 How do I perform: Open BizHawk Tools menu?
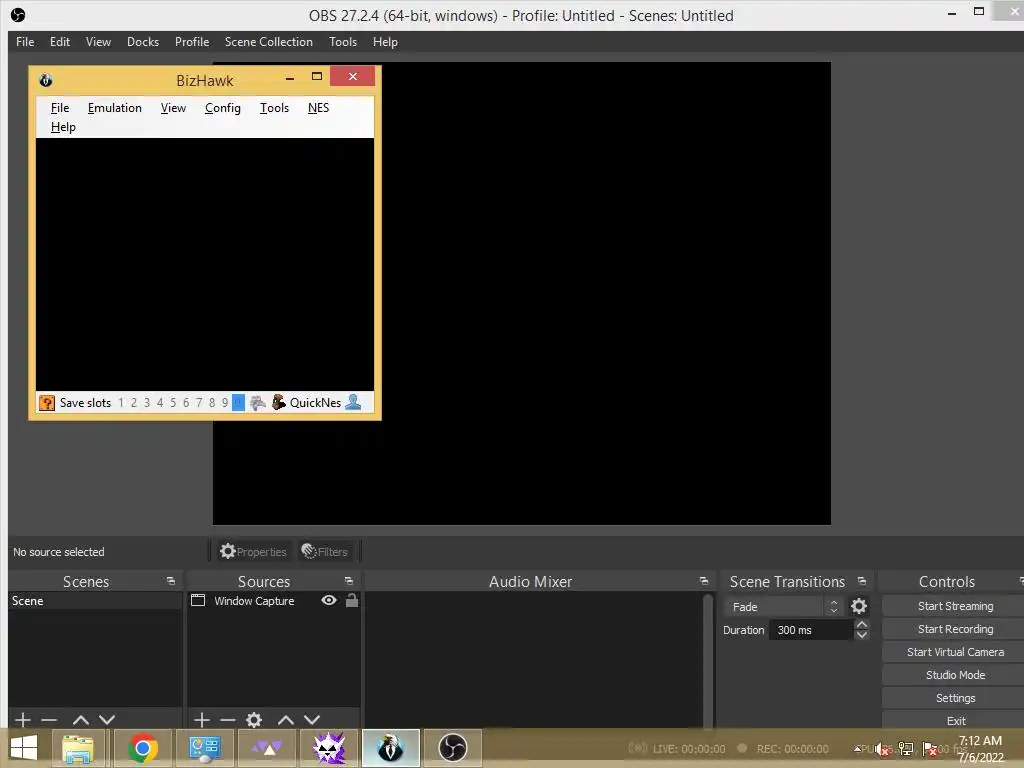274,108
